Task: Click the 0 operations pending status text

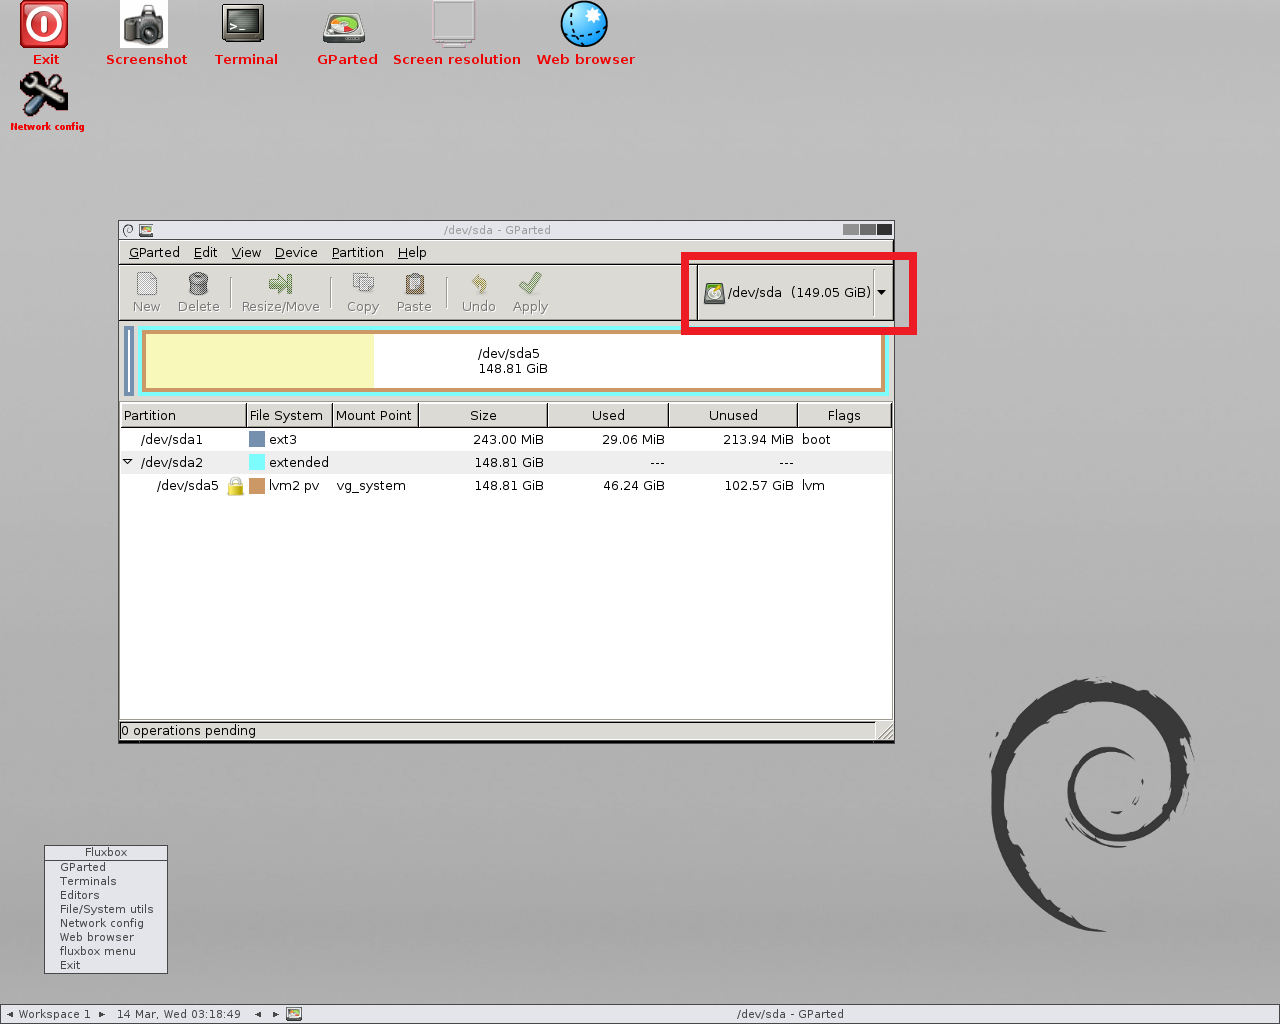Action: click(189, 731)
